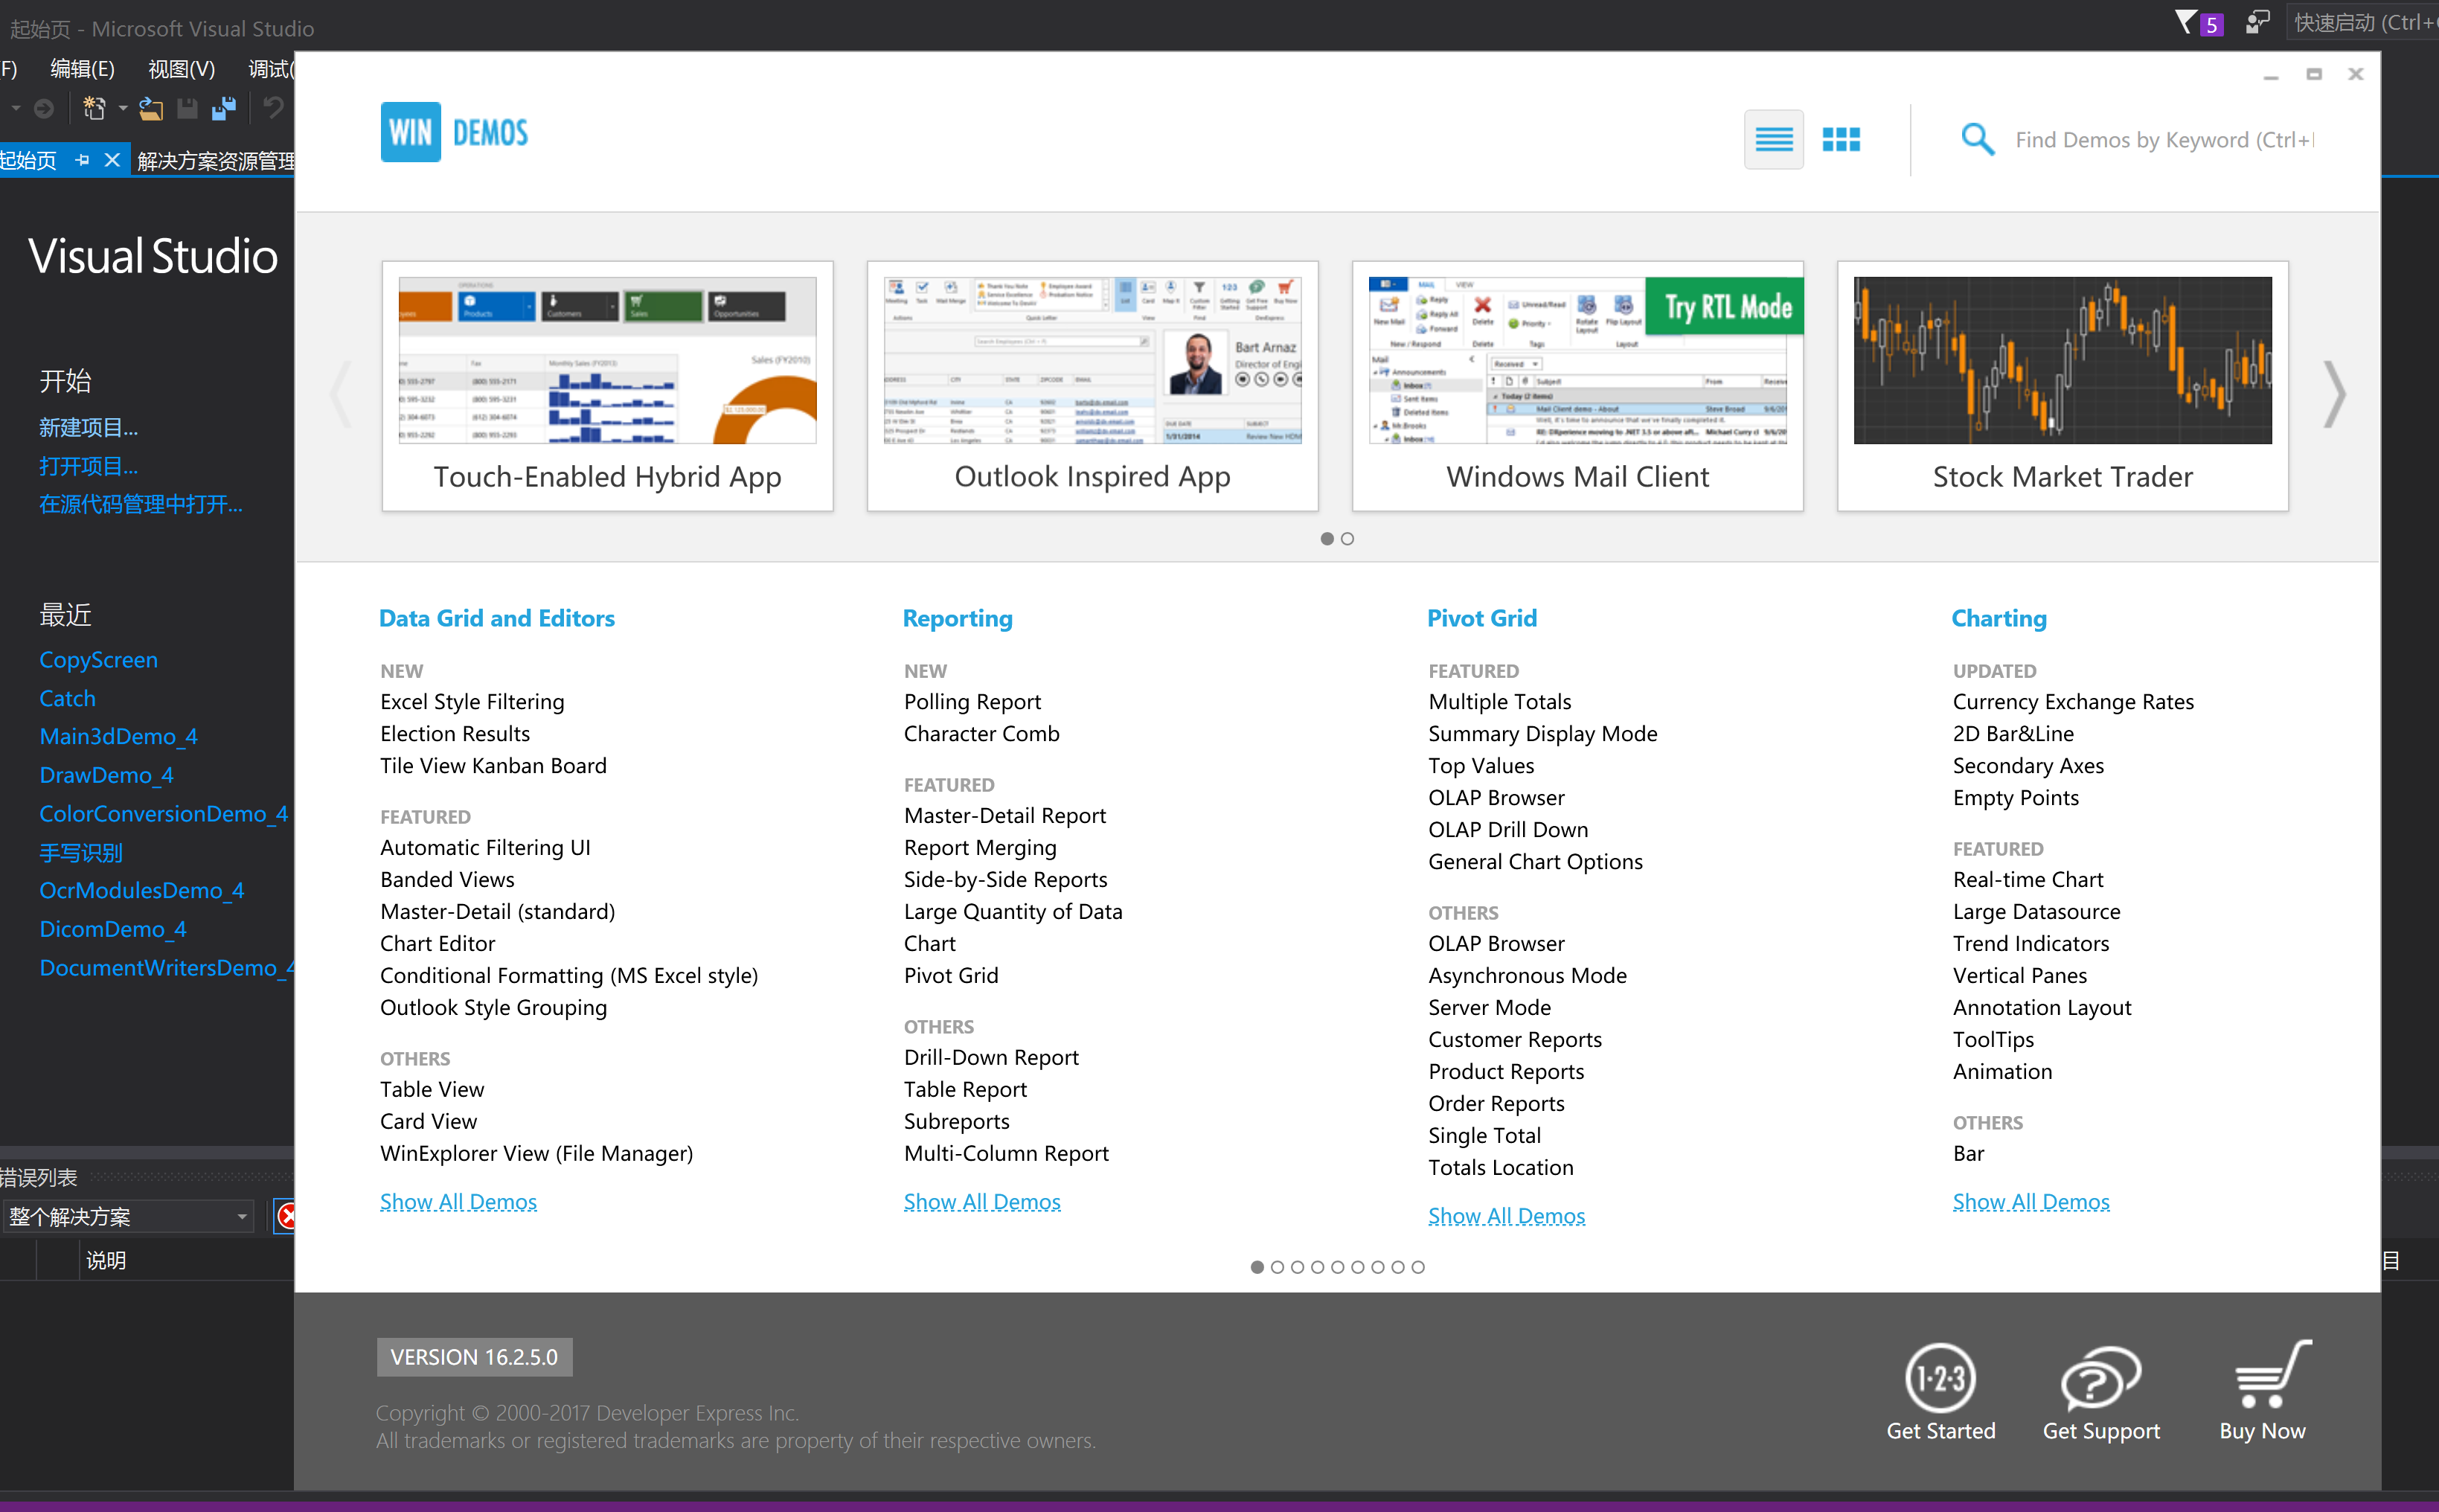Open Visual Studio Edit menu

(x=82, y=68)
